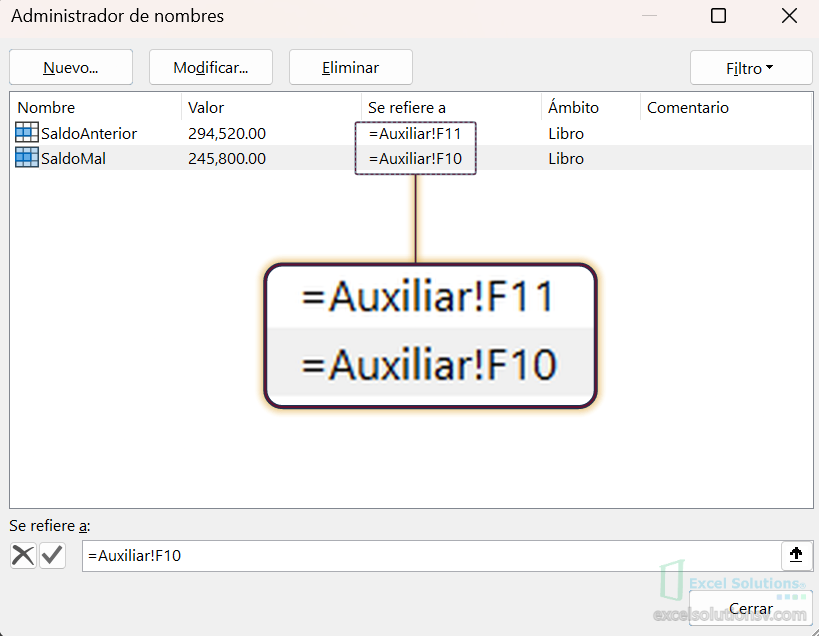Close the Administrador de nombres window

[x=789, y=16]
